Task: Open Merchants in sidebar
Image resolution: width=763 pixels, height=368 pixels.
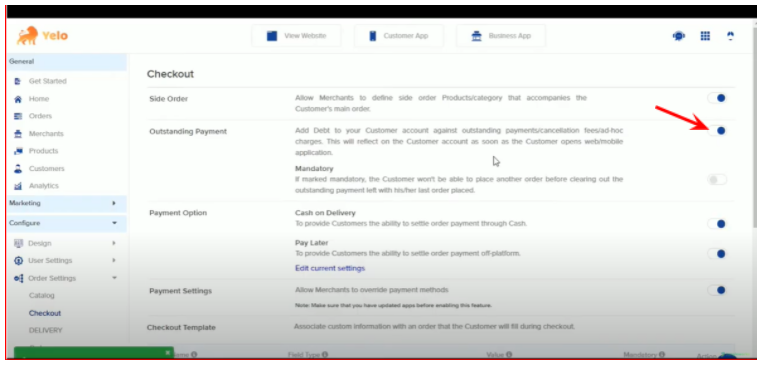Action: coord(46,134)
